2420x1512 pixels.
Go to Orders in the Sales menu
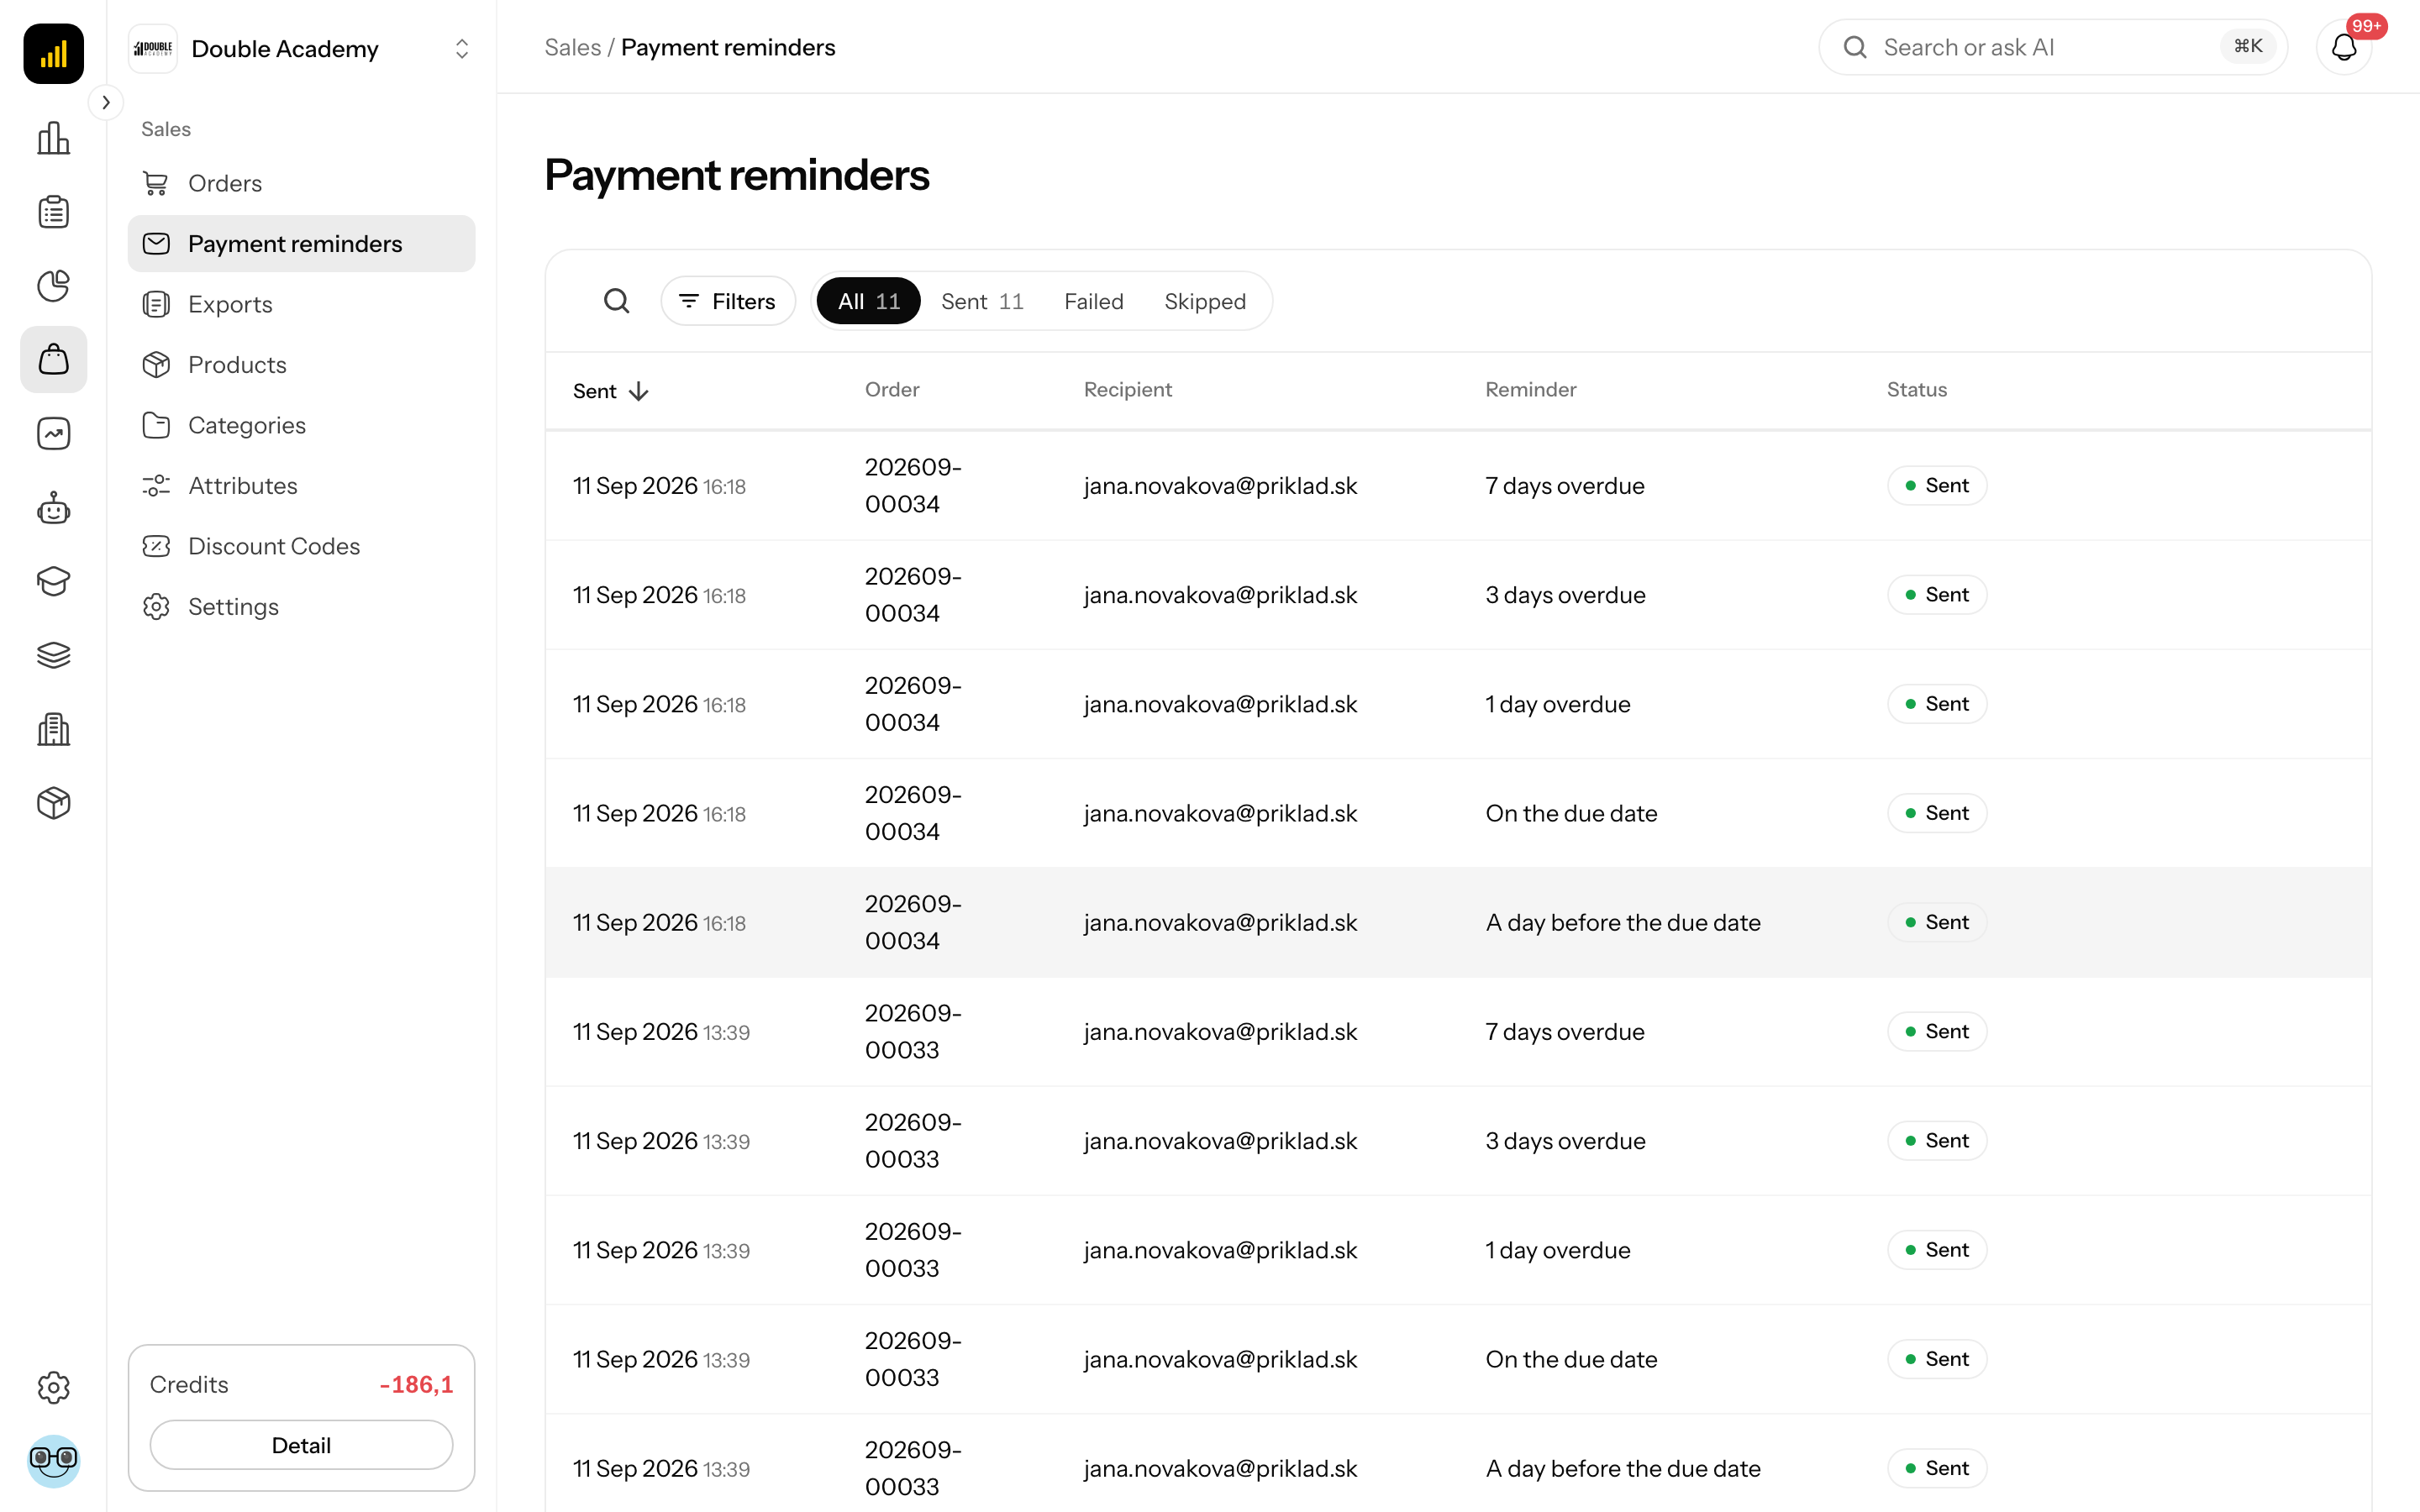(301, 183)
